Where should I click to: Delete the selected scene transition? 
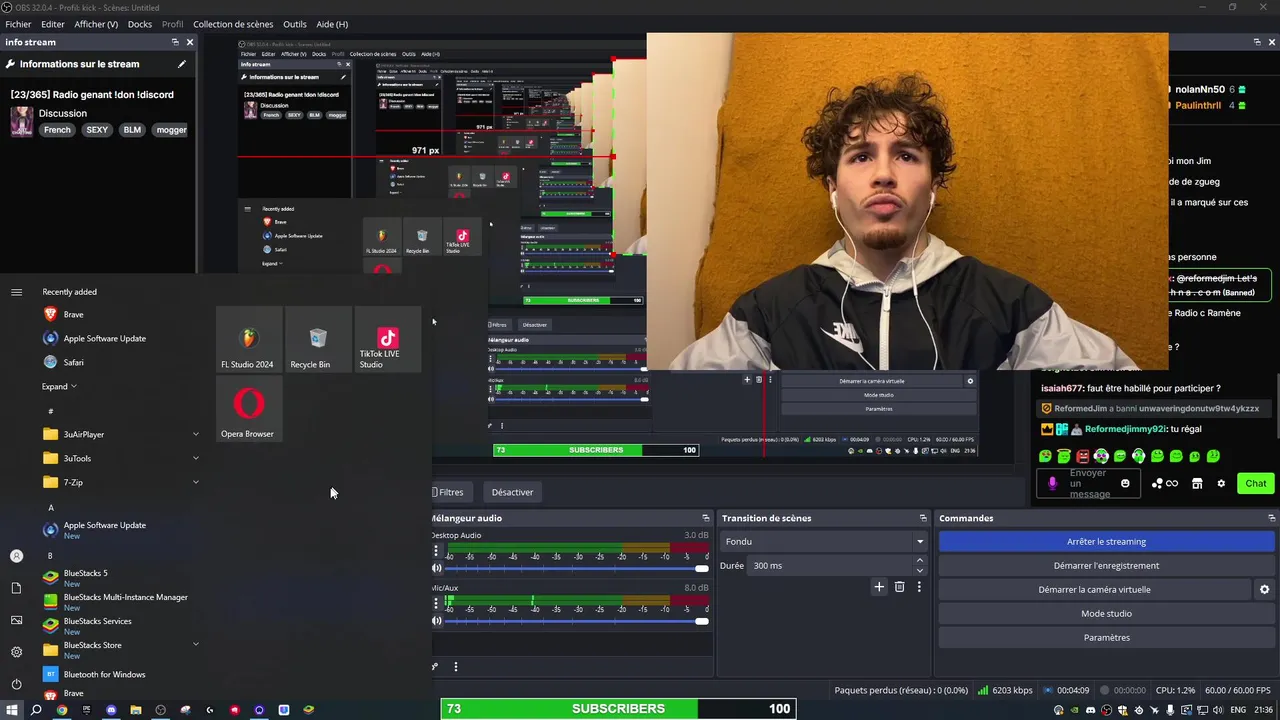899,587
